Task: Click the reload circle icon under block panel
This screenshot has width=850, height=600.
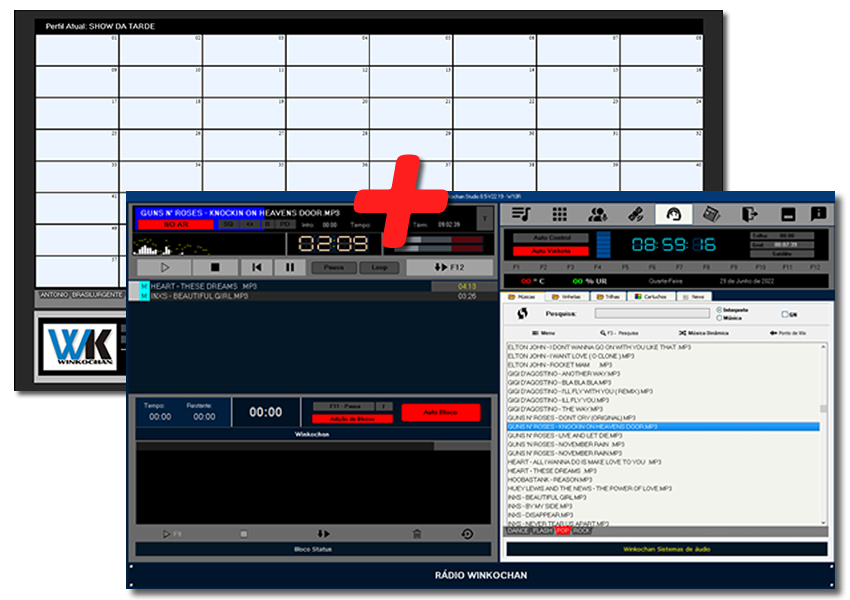Action: [467, 534]
